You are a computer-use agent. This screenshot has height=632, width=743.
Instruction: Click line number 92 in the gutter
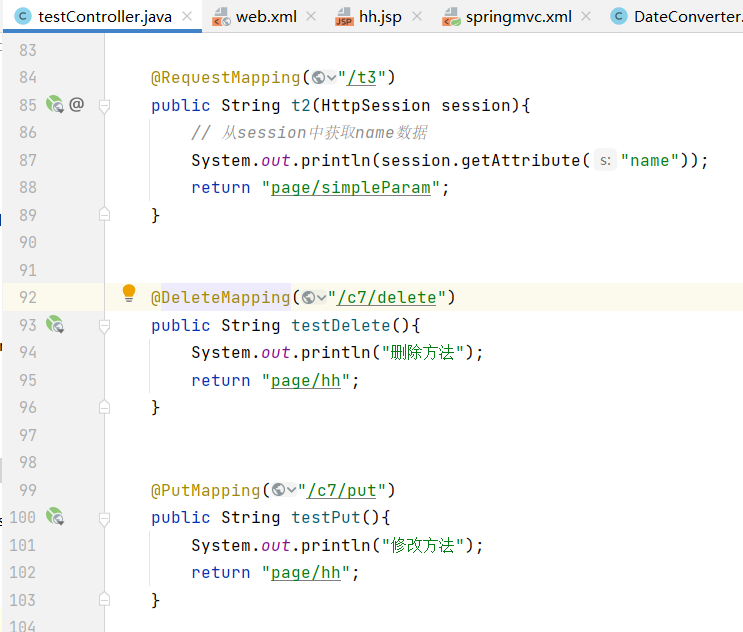[27, 297]
